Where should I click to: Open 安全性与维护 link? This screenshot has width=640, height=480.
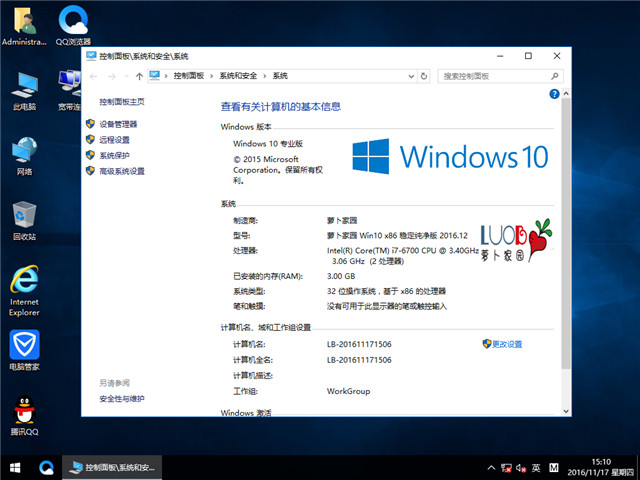[x=122, y=399]
